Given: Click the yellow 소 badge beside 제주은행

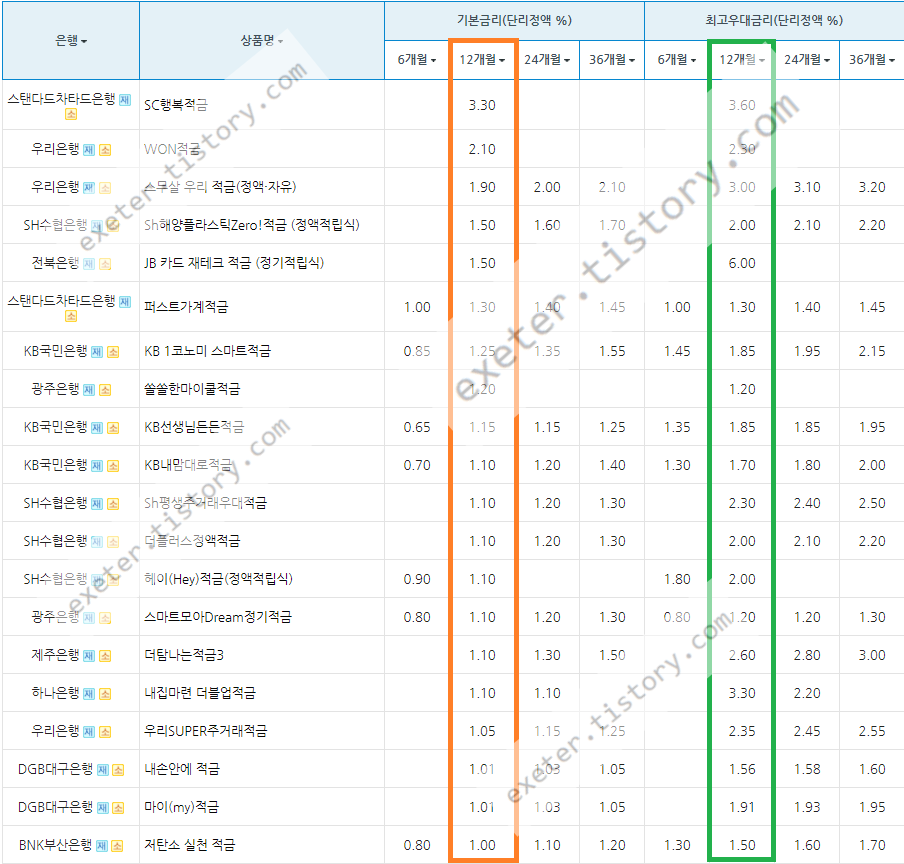Looking at the screenshot, I should pyautogui.click(x=105, y=656).
